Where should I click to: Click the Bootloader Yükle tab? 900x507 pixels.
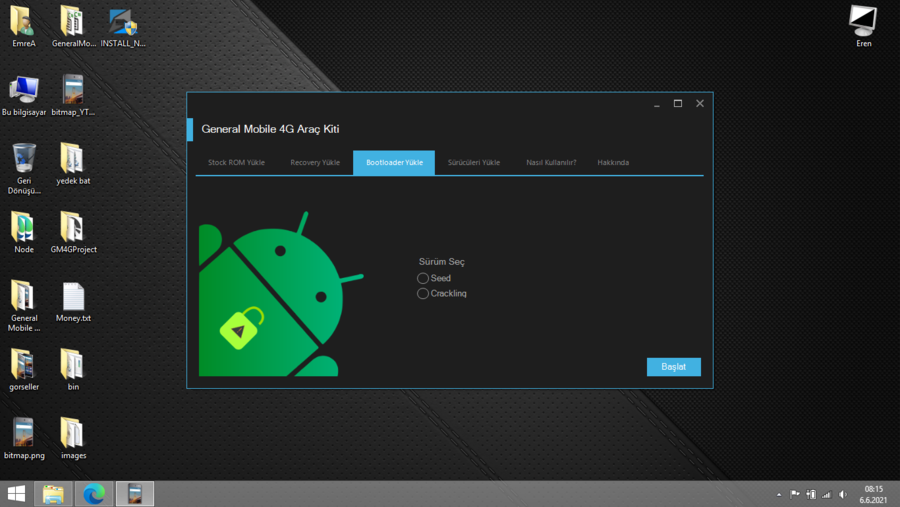(x=394, y=162)
